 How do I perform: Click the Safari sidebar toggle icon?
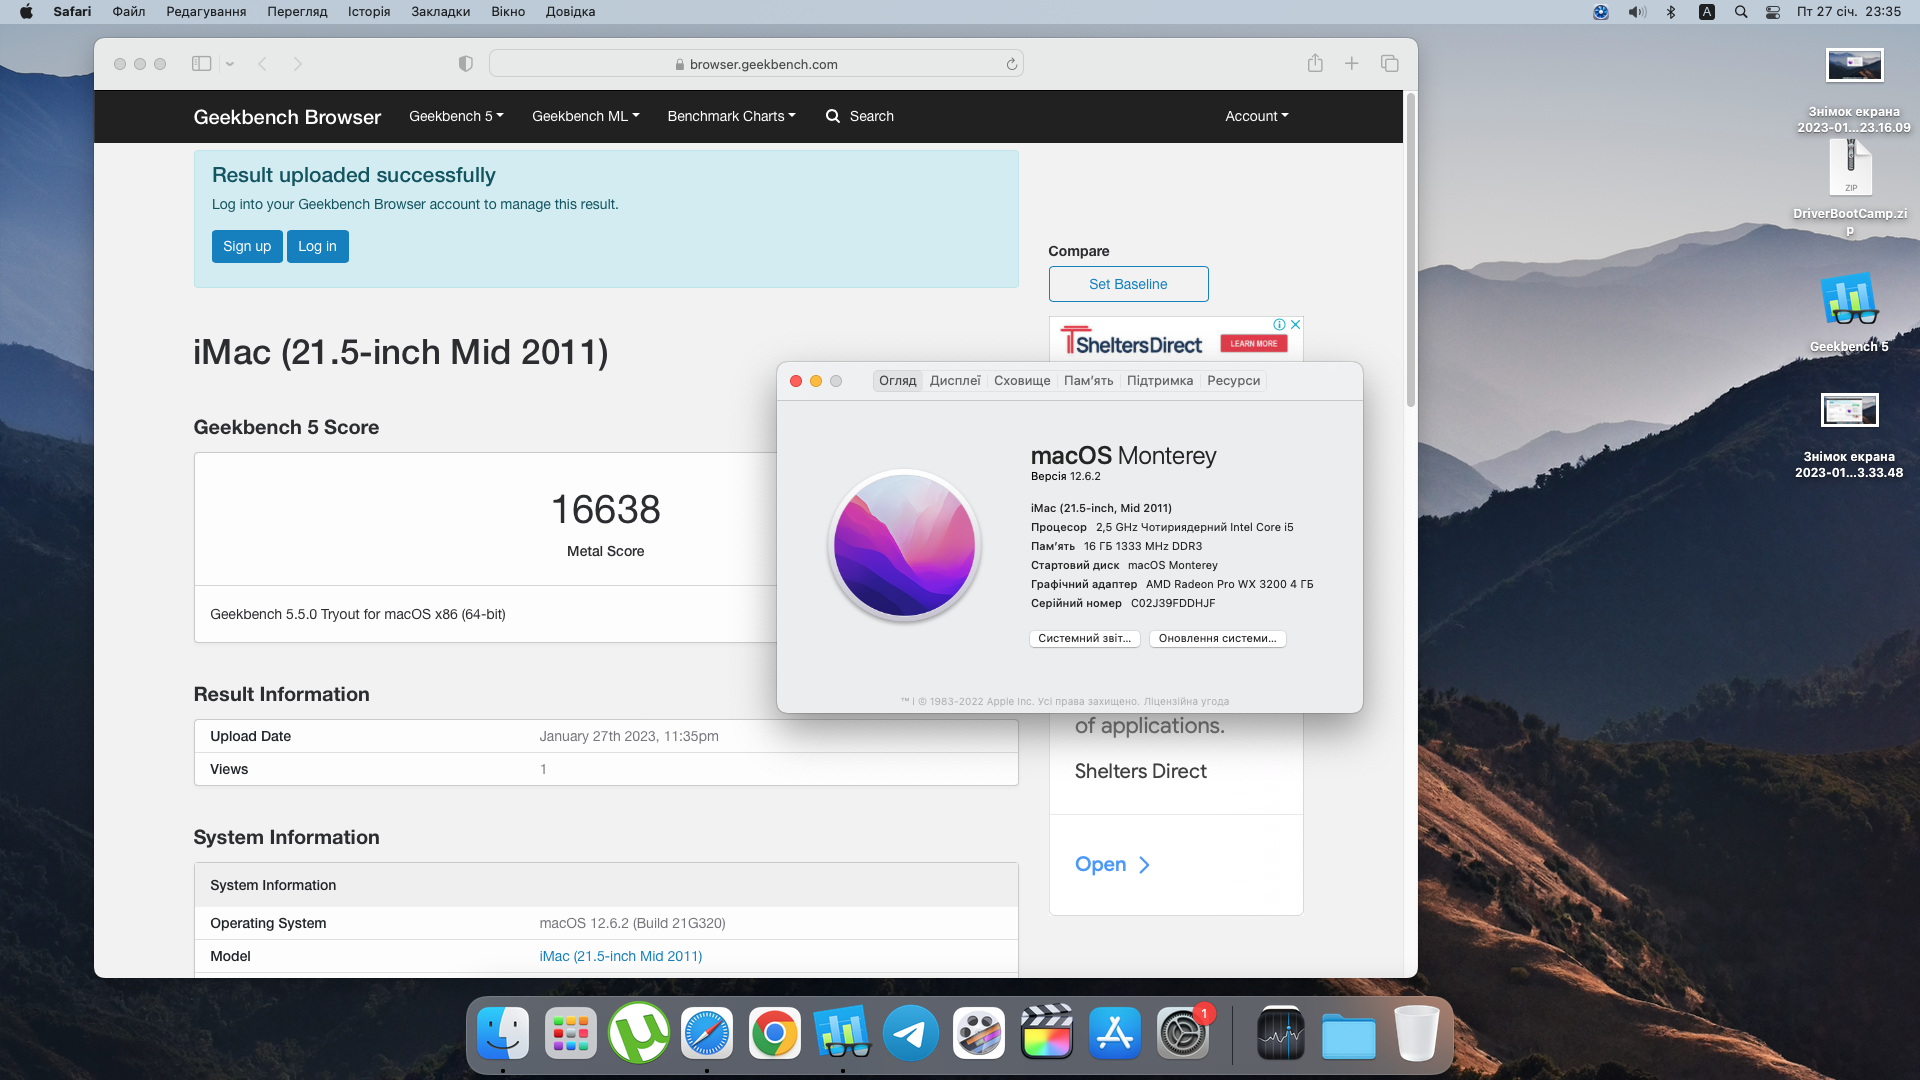201,64
